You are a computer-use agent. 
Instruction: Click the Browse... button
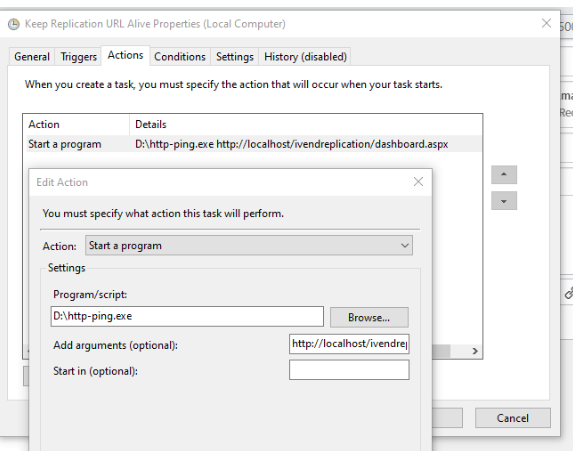click(369, 317)
